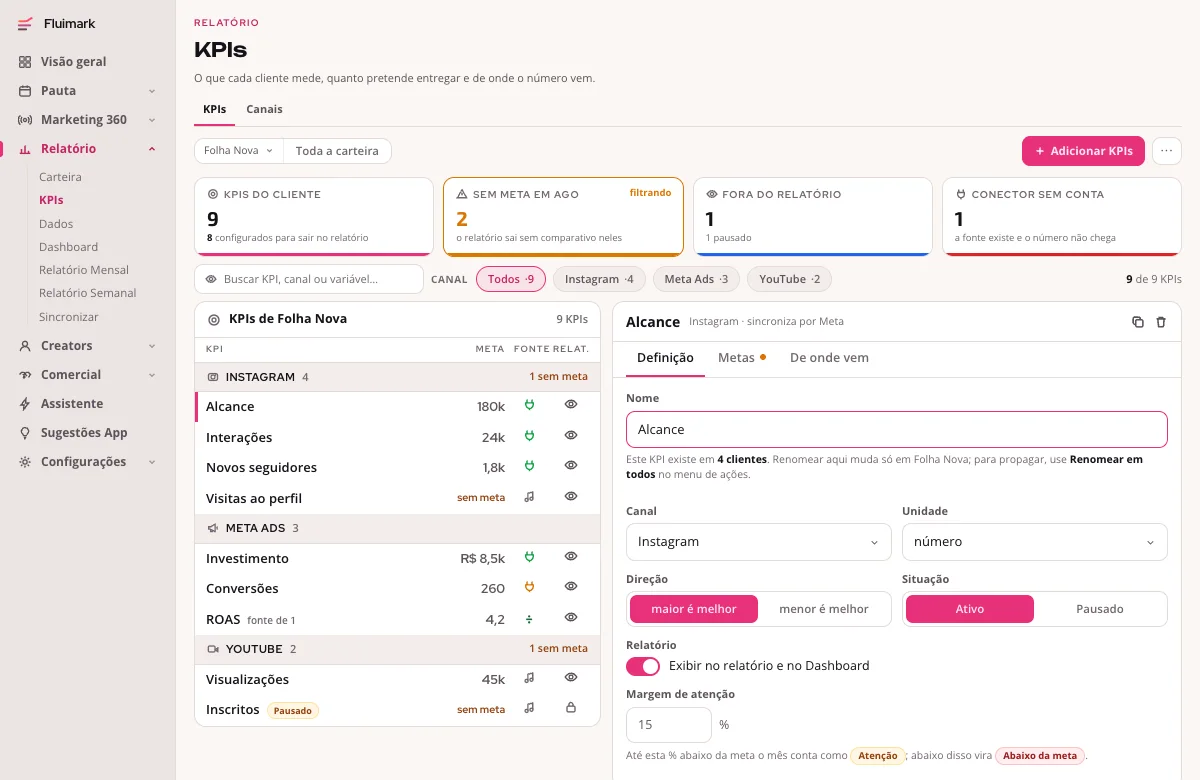The height and width of the screenshot is (780, 1200).
Task: Click the Nome field containing Alcance
Action: pos(896,429)
